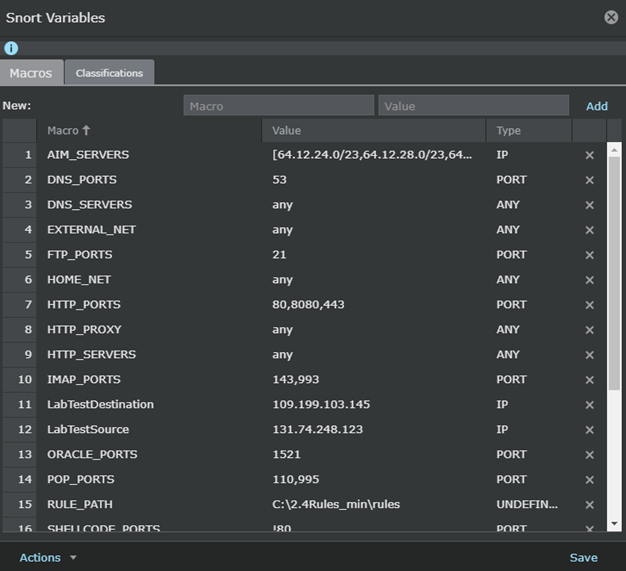Sort by the Macro column header
Image resolution: width=626 pixels, height=571 pixels.
pos(149,131)
